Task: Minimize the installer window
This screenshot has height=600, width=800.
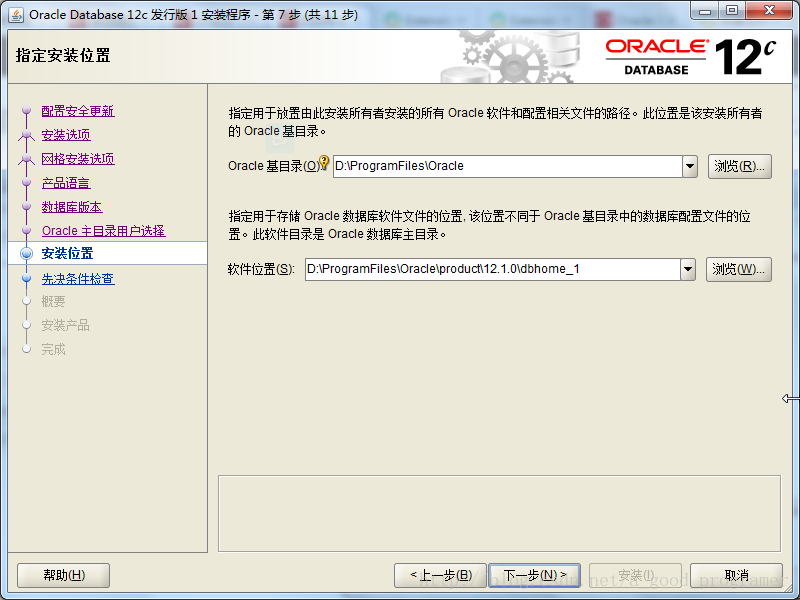Action: 705,10
